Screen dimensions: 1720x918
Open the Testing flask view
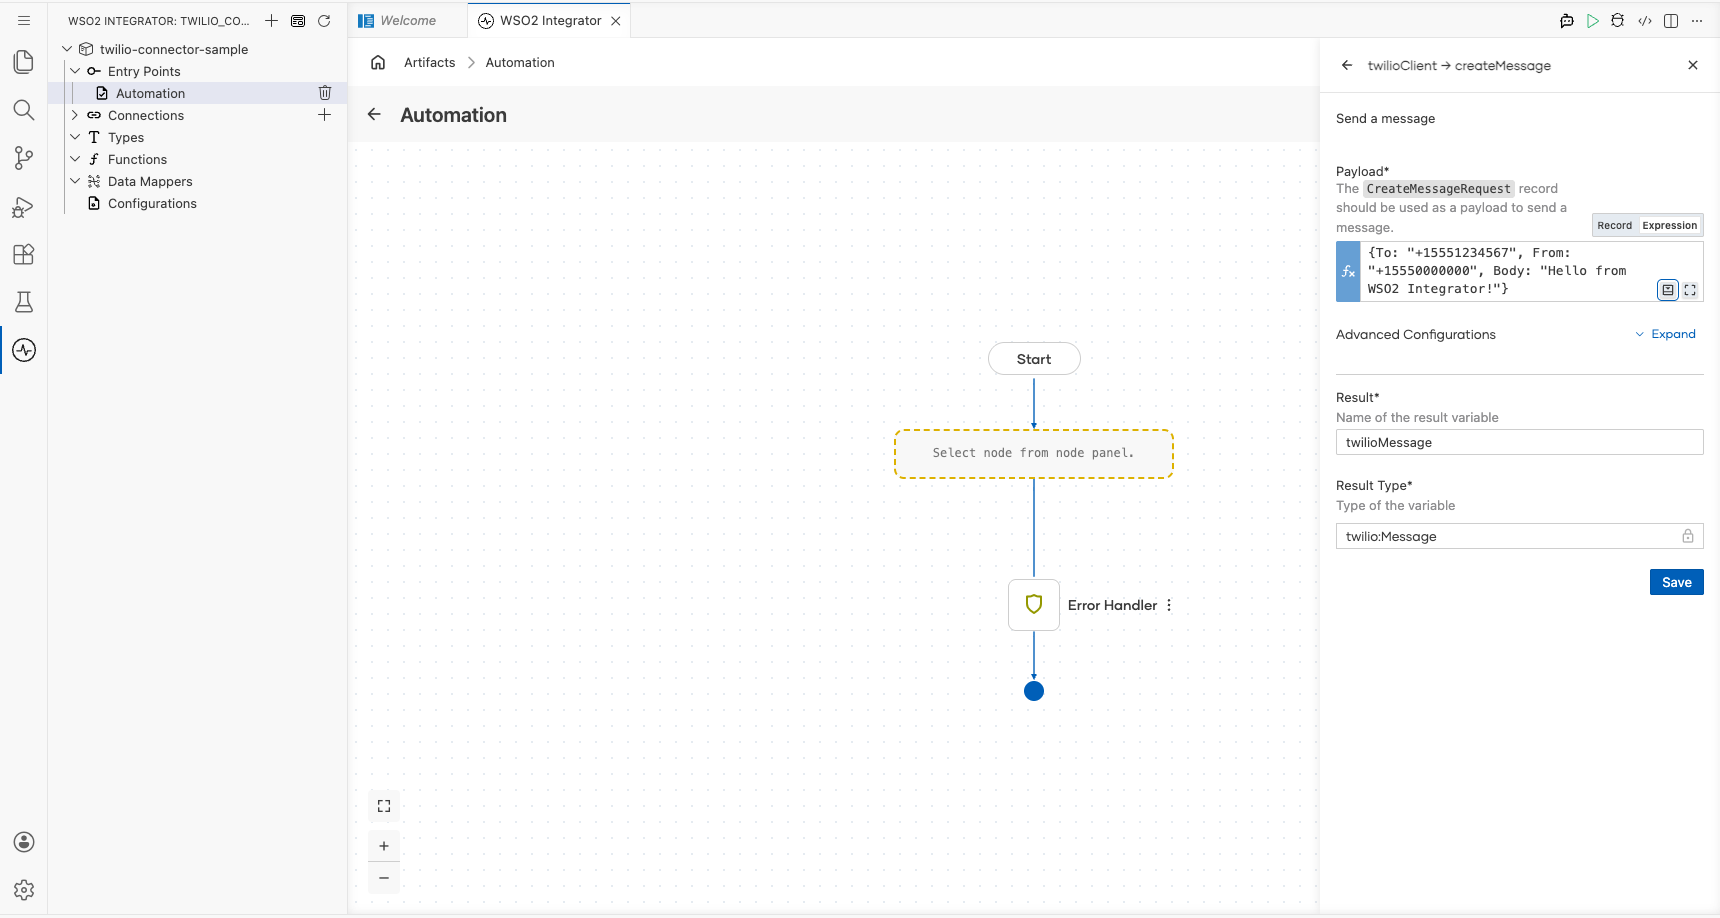point(24,302)
